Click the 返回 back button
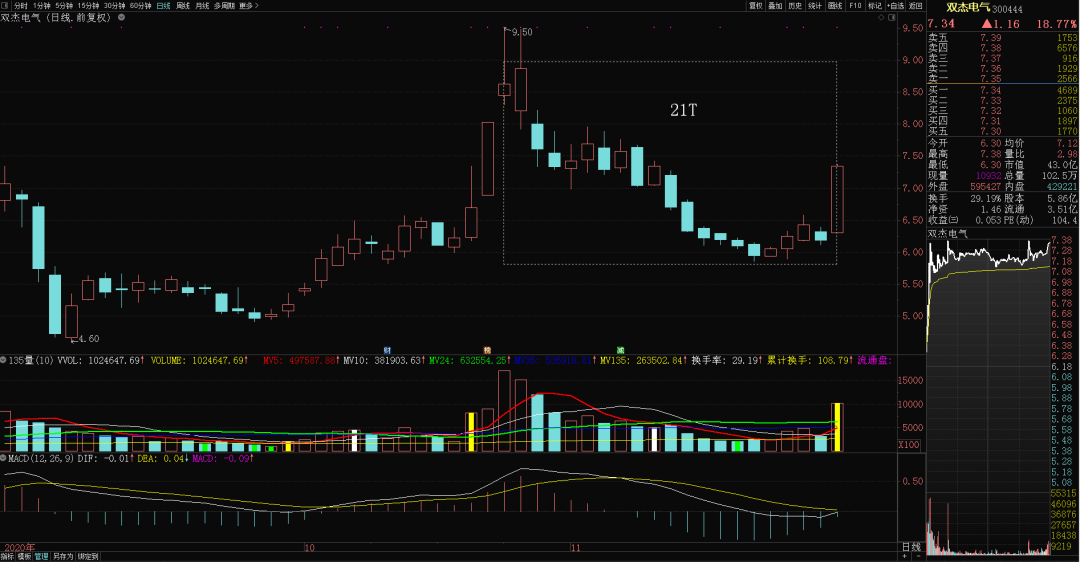 coord(915,6)
